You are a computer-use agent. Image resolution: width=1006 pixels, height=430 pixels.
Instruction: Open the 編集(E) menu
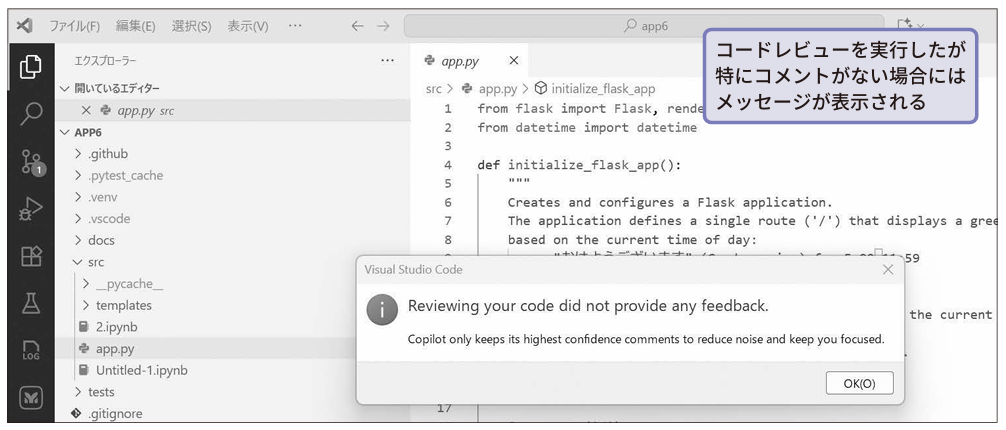tap(135, 26)
